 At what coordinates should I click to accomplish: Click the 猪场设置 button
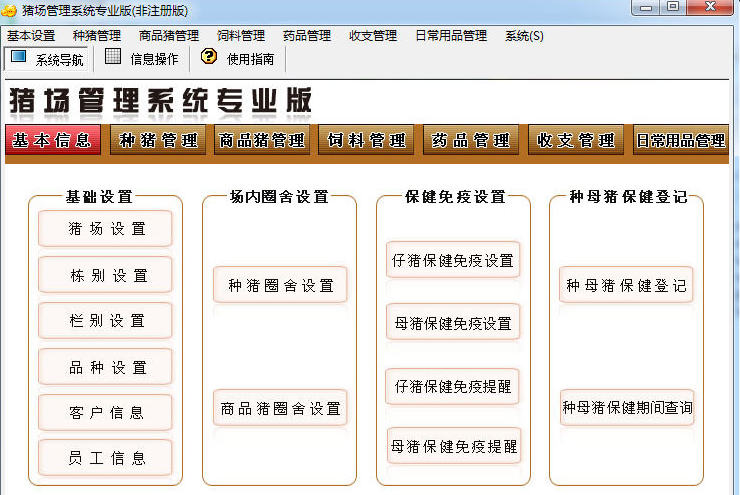coord(106,229)
